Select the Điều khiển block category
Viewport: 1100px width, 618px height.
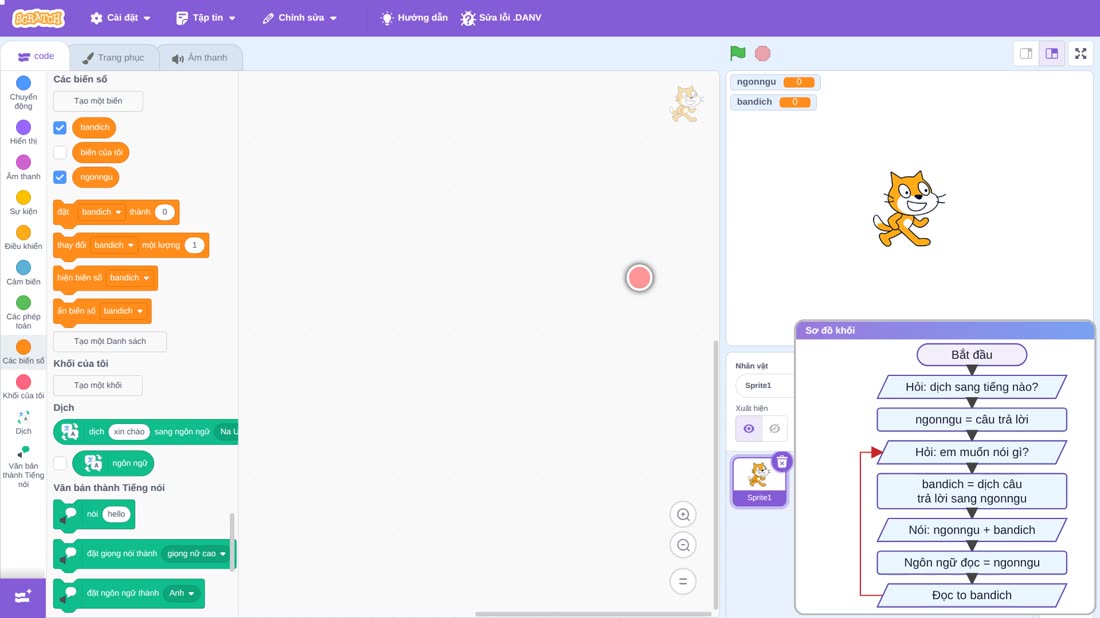(x=23, y=238)
